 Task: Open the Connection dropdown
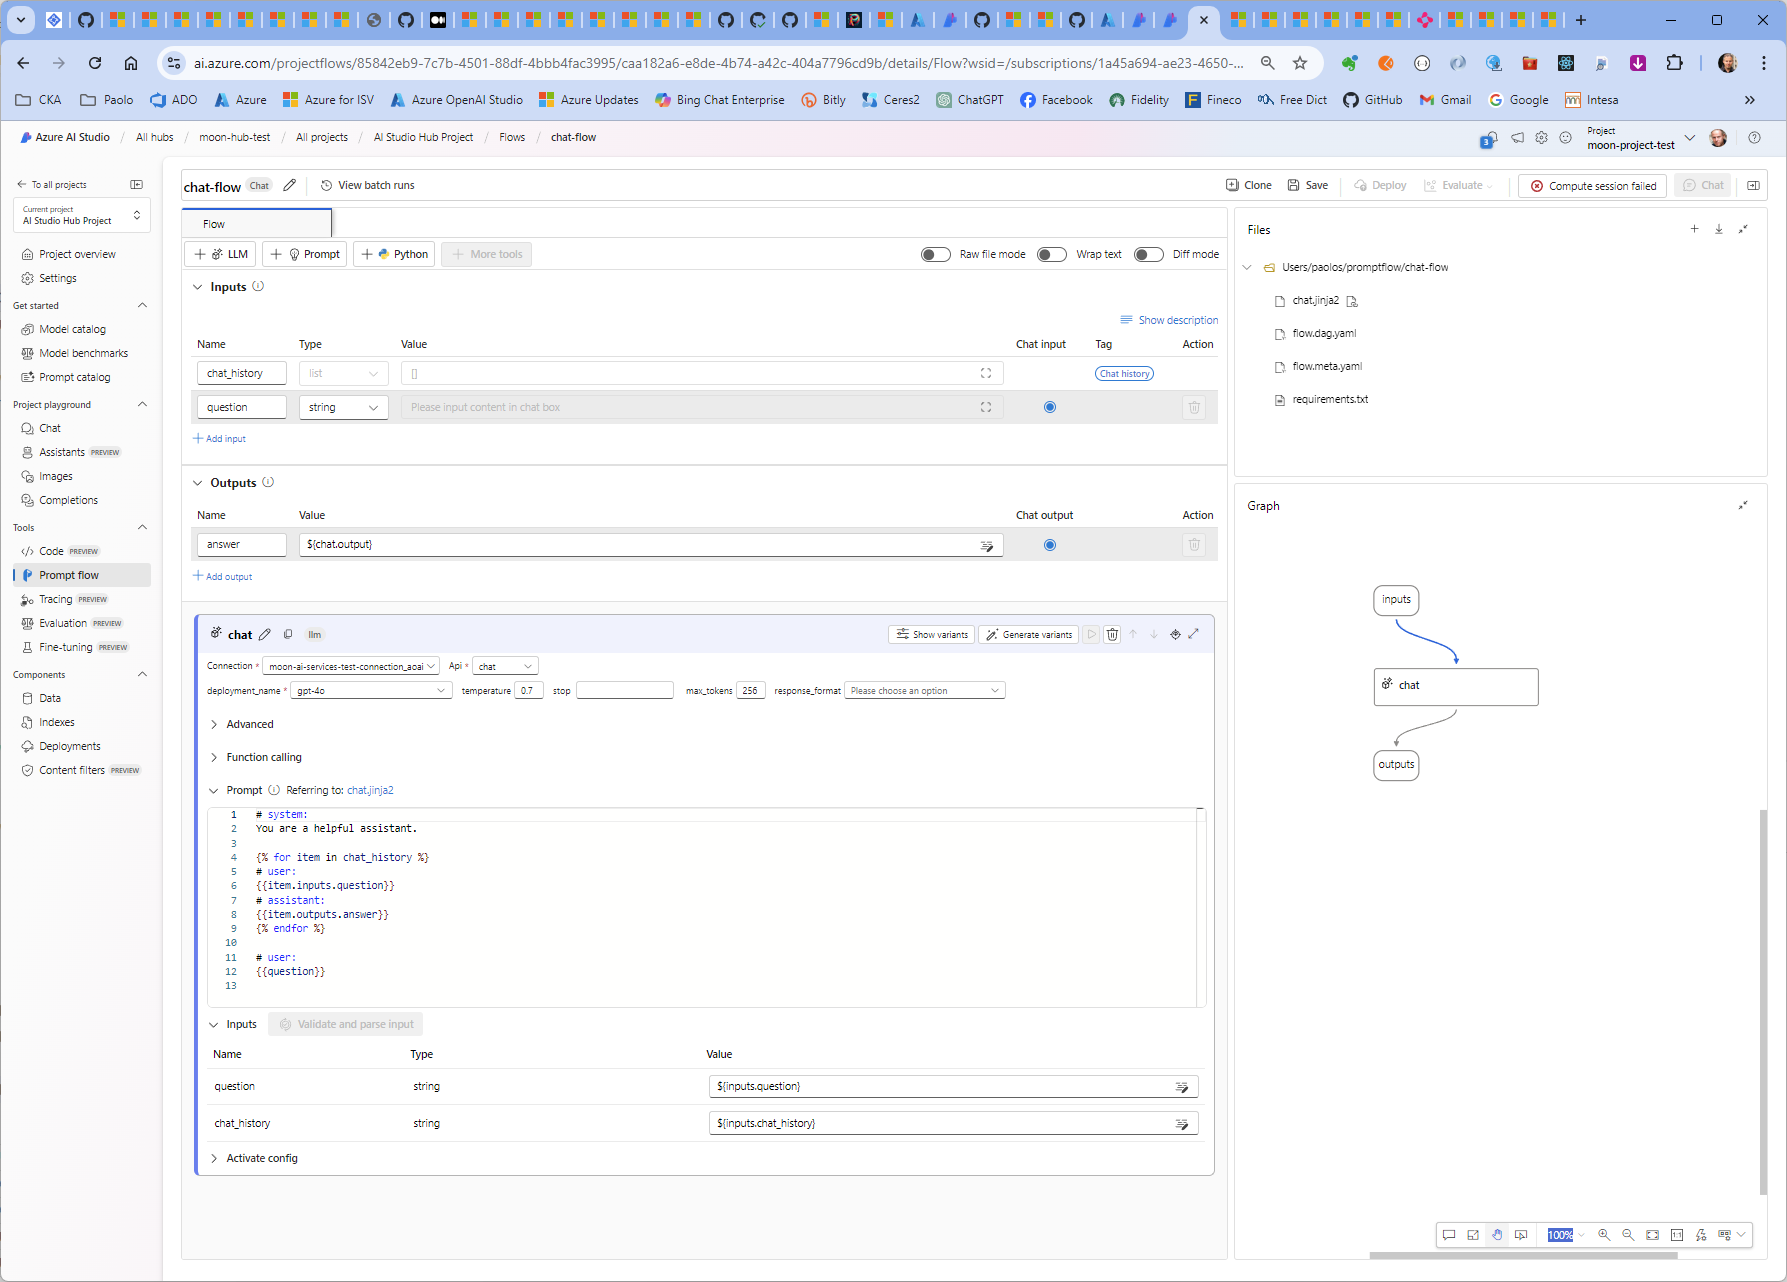tap(350, 666)
